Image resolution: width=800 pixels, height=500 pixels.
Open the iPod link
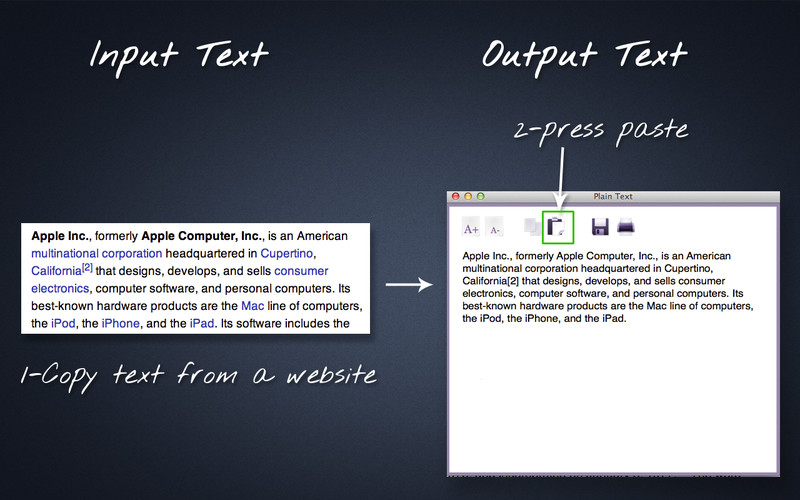pos(63,323)
